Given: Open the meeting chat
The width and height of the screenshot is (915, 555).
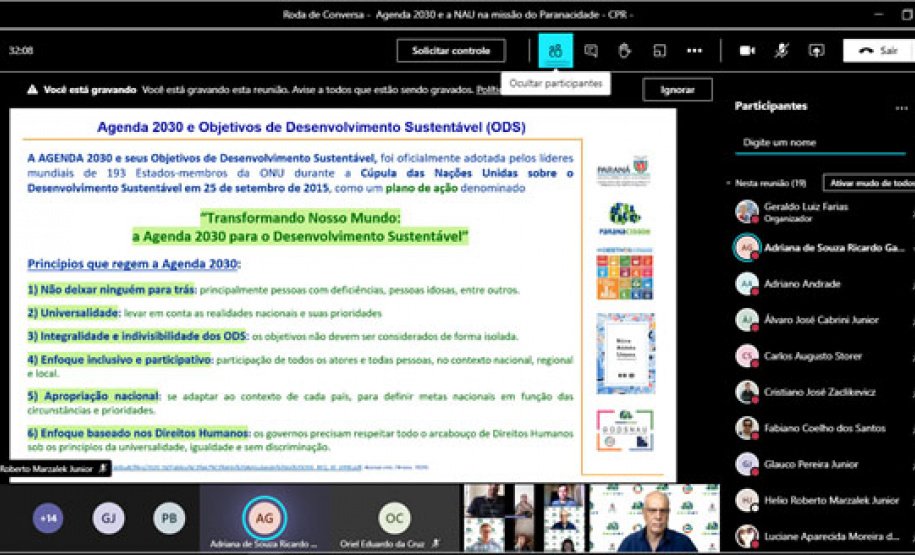Looking at the screenshot, I should pos(591,50).
